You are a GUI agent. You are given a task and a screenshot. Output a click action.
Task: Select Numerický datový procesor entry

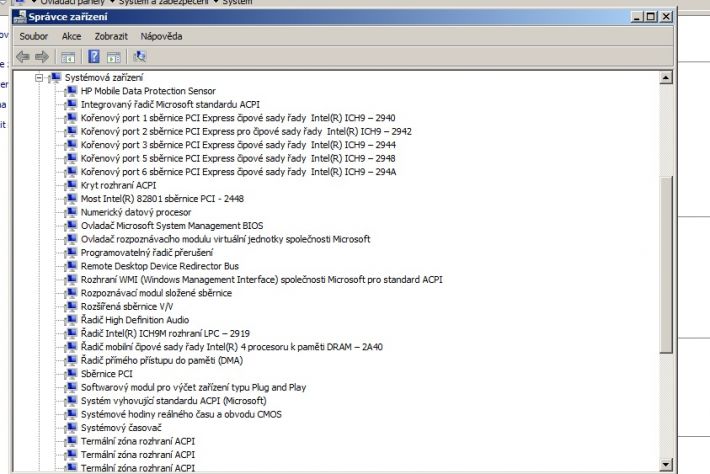[x=136, y=212]
